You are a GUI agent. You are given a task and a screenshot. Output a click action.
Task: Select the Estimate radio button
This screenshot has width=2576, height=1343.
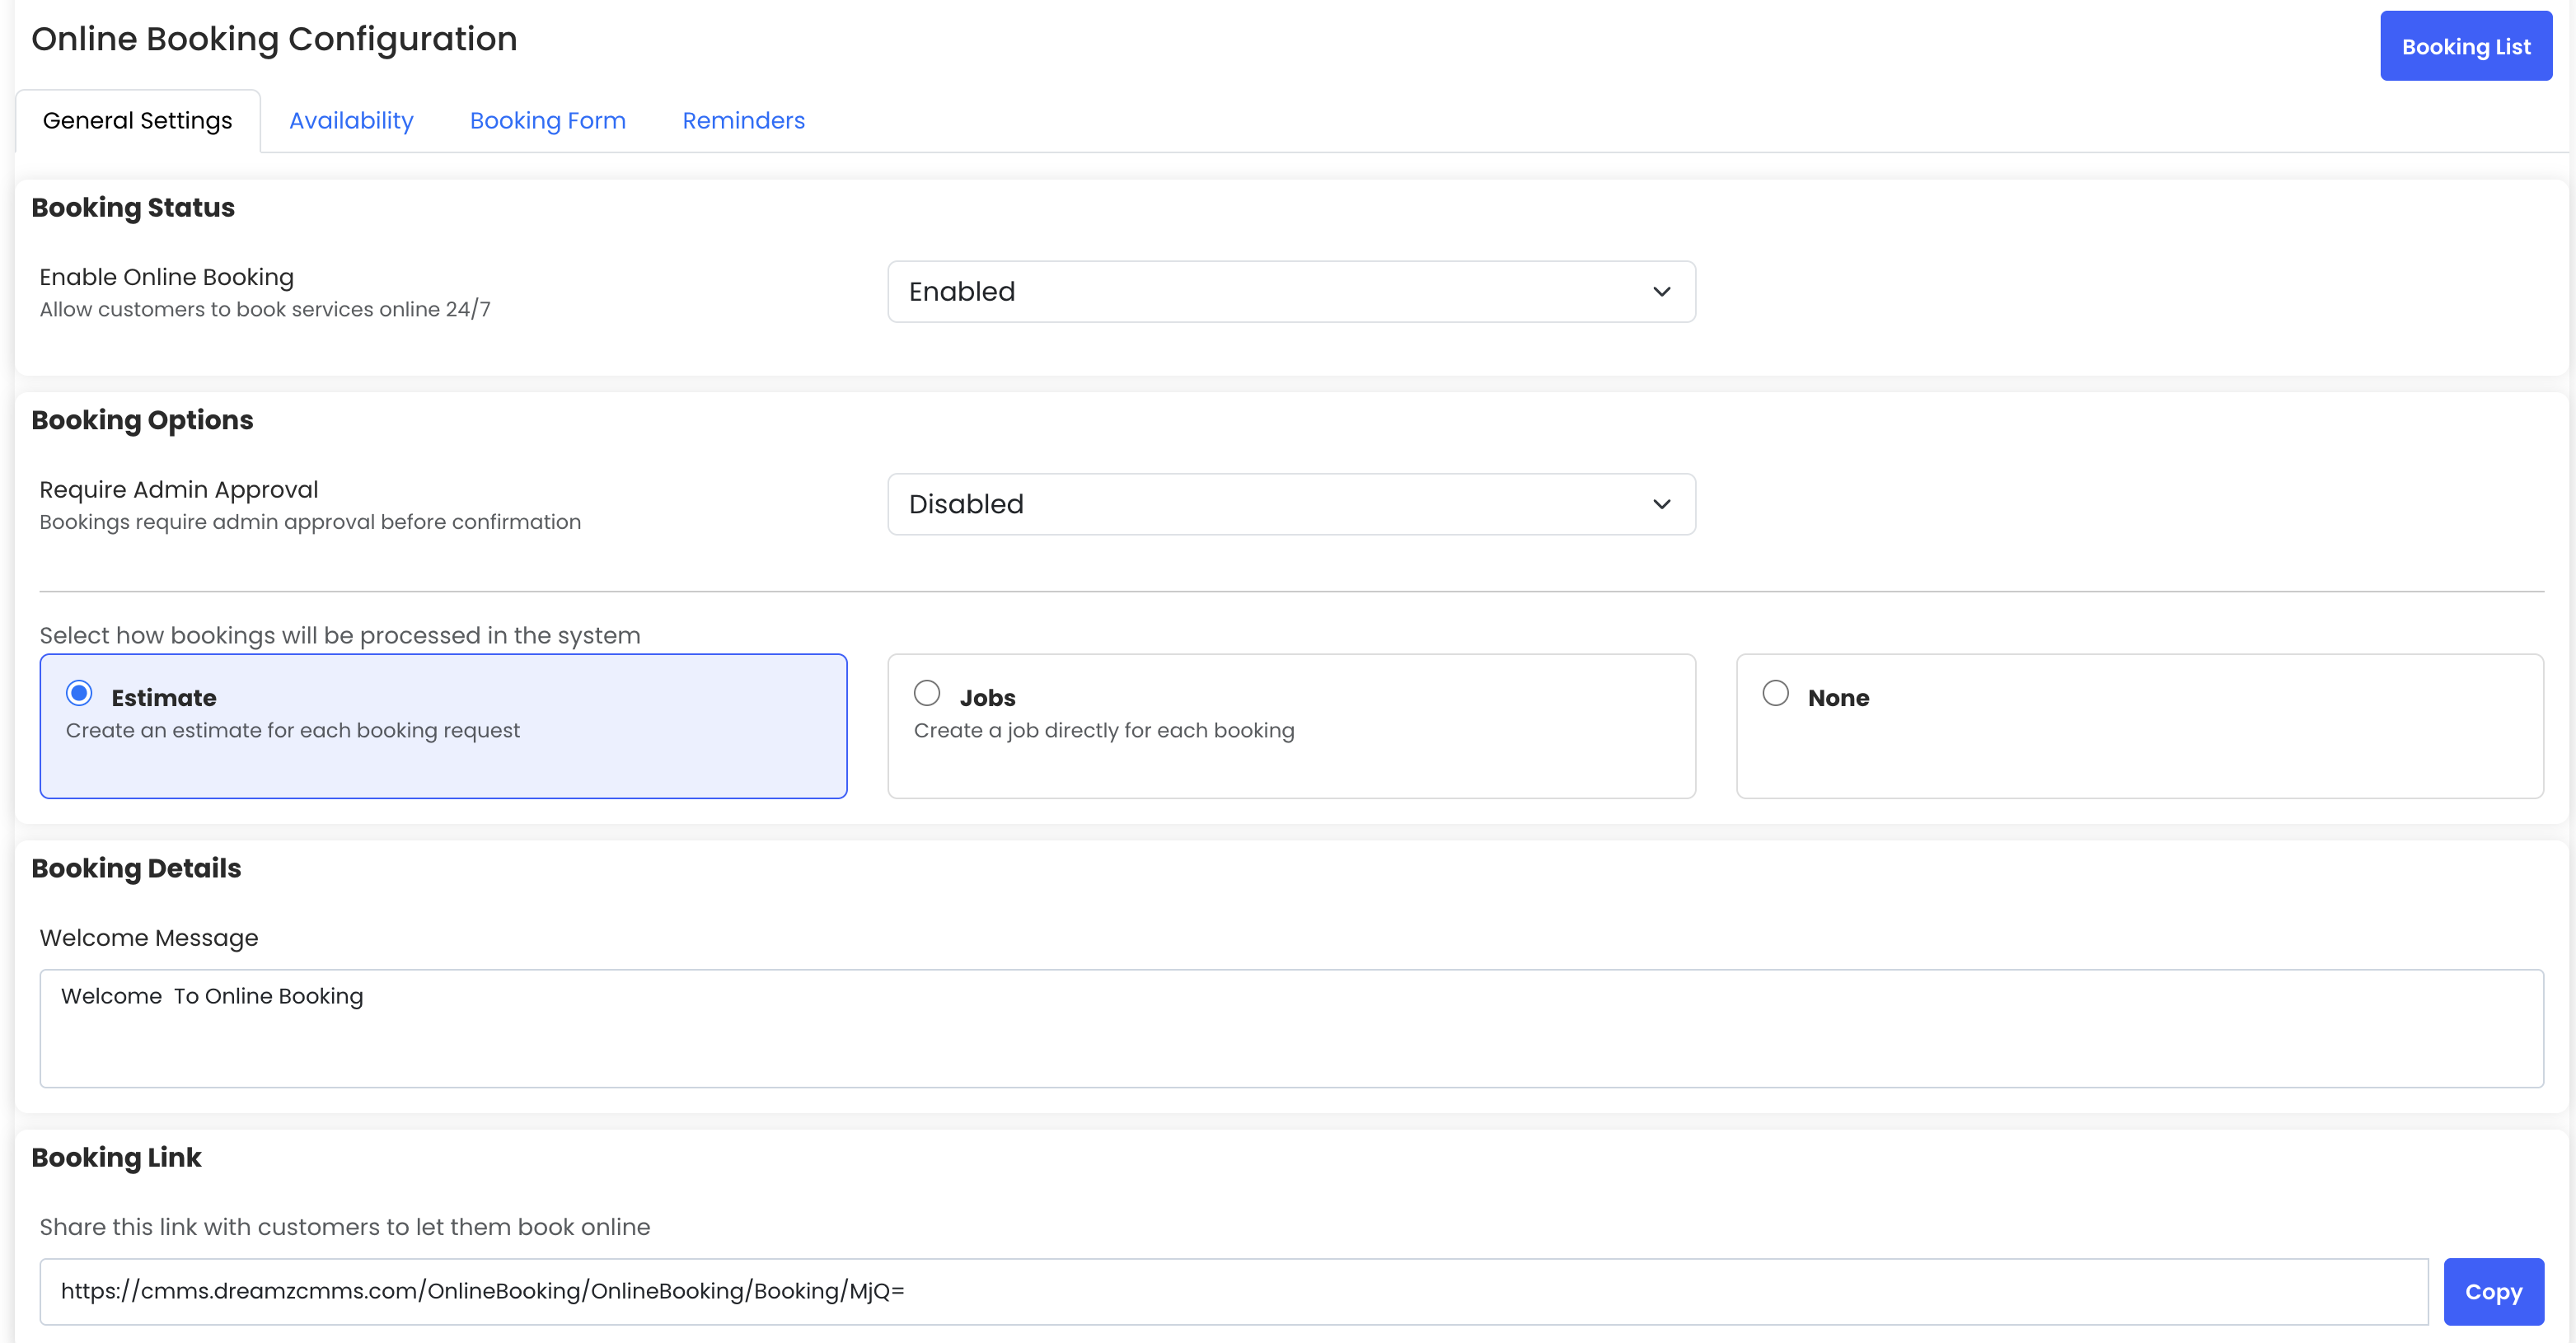(79, 693)
